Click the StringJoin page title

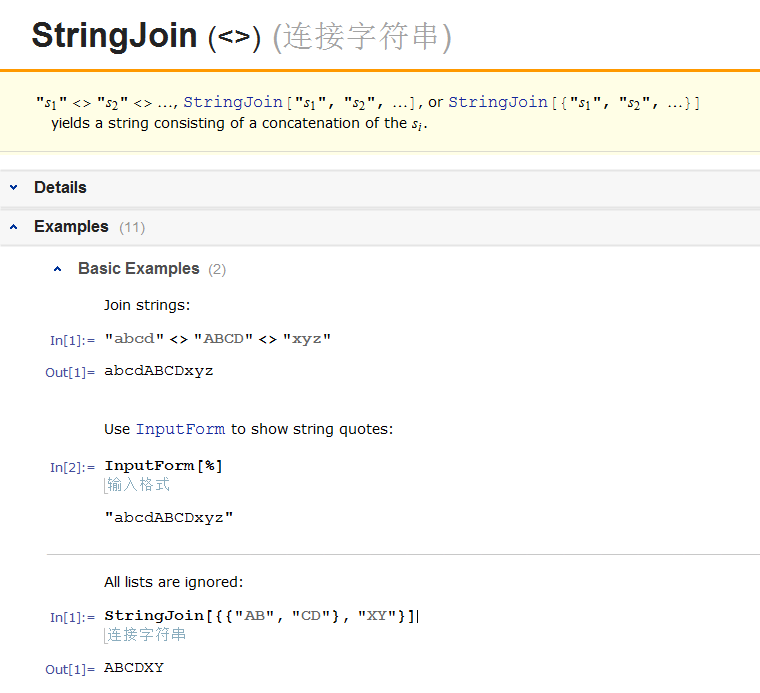point(114,35)
